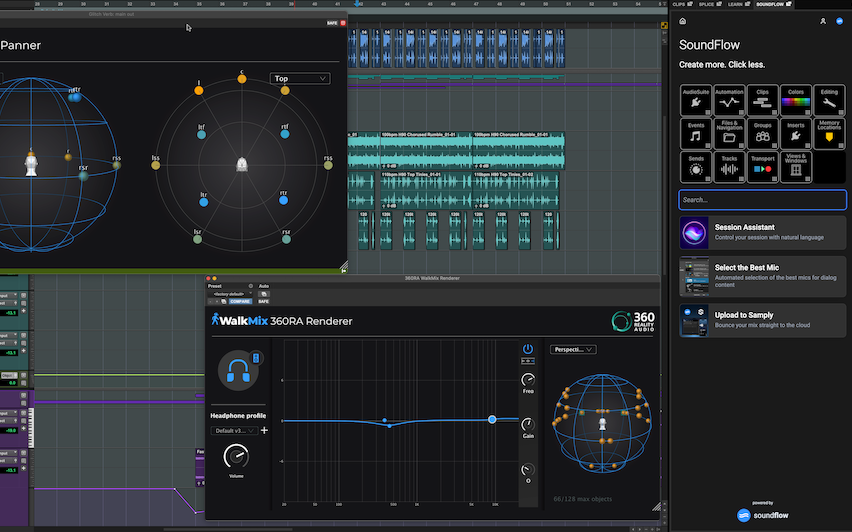
Task: Open the Top view dropdown in Panner
Action: tap(300, 78)
